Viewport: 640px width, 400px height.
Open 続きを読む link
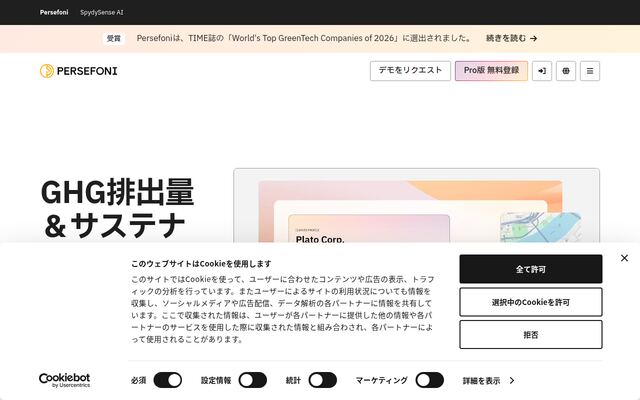tap(511, 38)
